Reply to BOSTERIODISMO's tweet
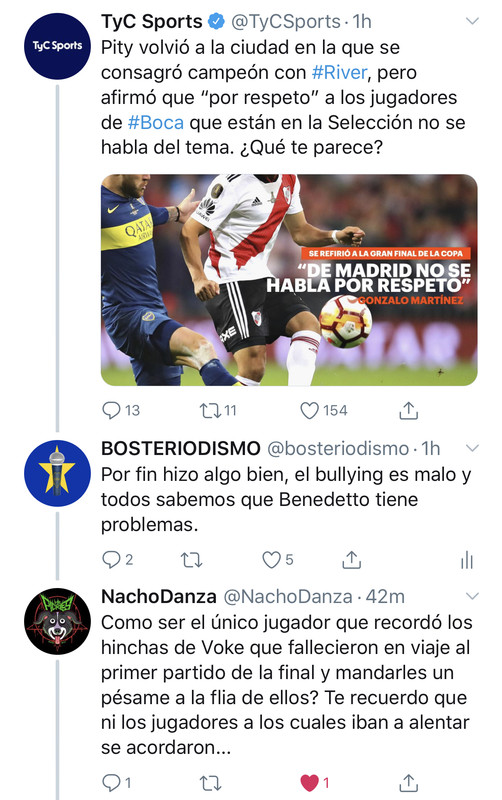This screenshot has height=800, width=502. click(111, 560)
